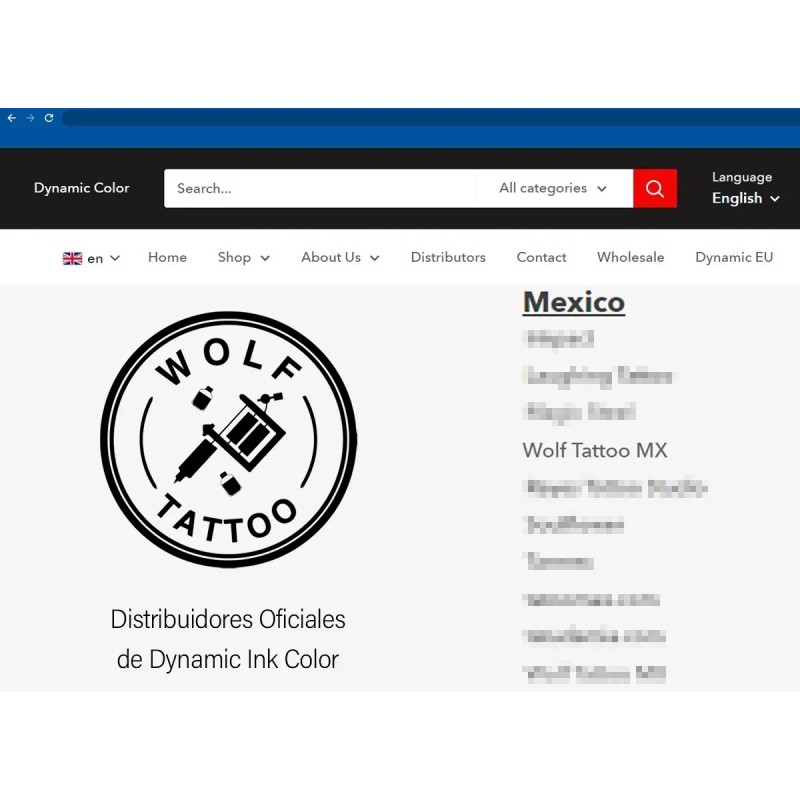This screenshot has height=800, width=800.
Task: Click the browser forward arrow
Action: 30,118
